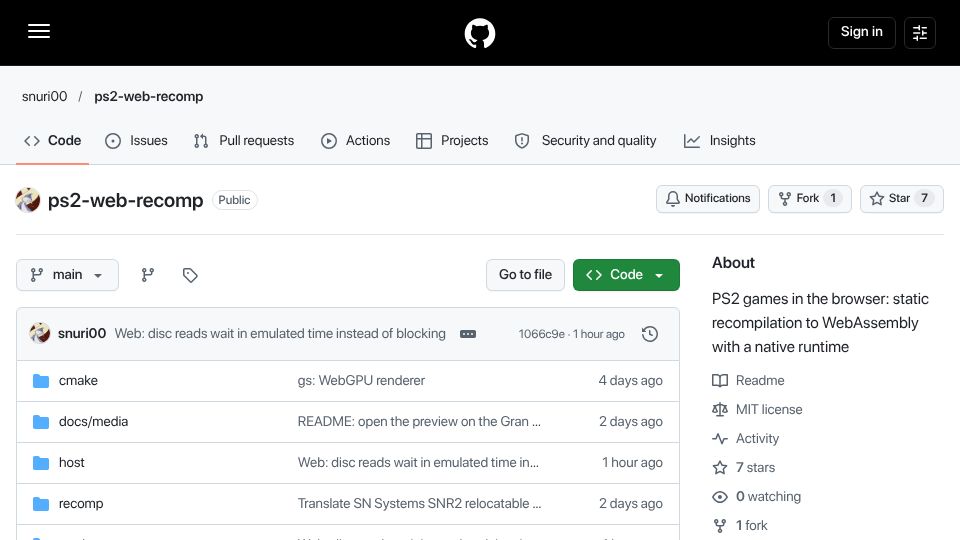This screenshot has height=540, width=960.
Task: Open the recomp folder
Action: (x=81, y=504)
